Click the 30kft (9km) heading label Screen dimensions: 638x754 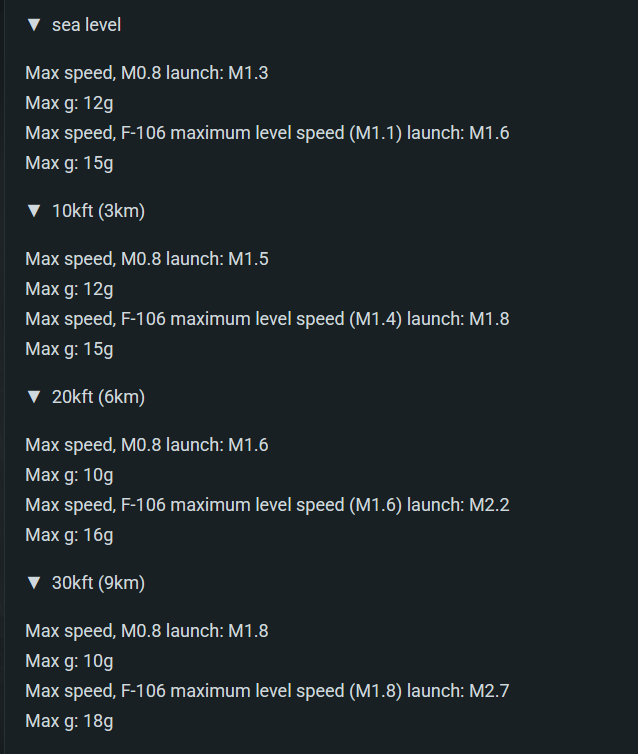point(99,583)
